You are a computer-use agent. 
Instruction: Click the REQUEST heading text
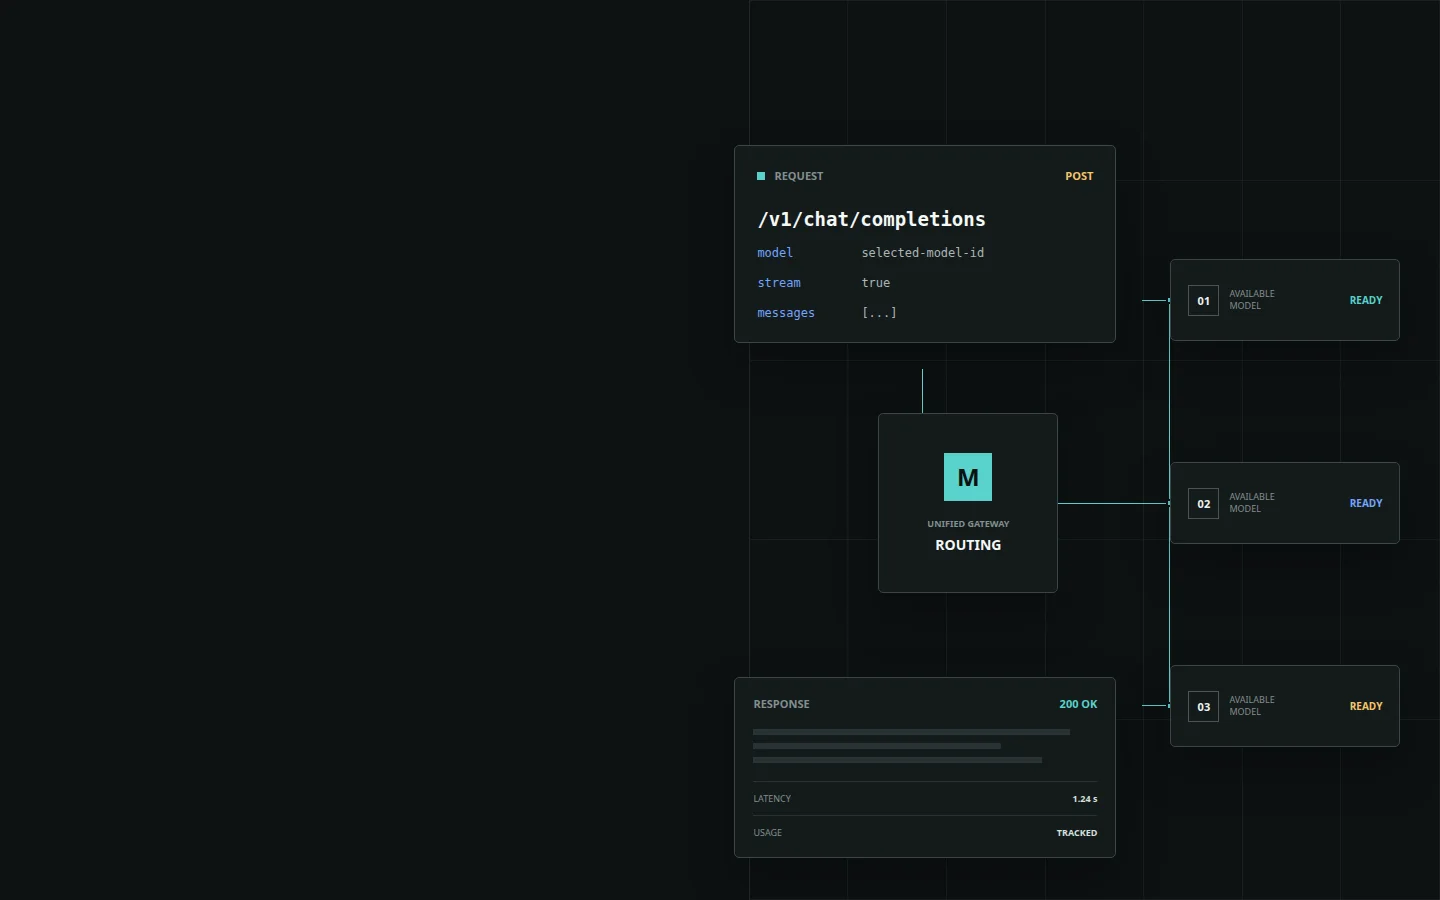(x=799, y=176)
